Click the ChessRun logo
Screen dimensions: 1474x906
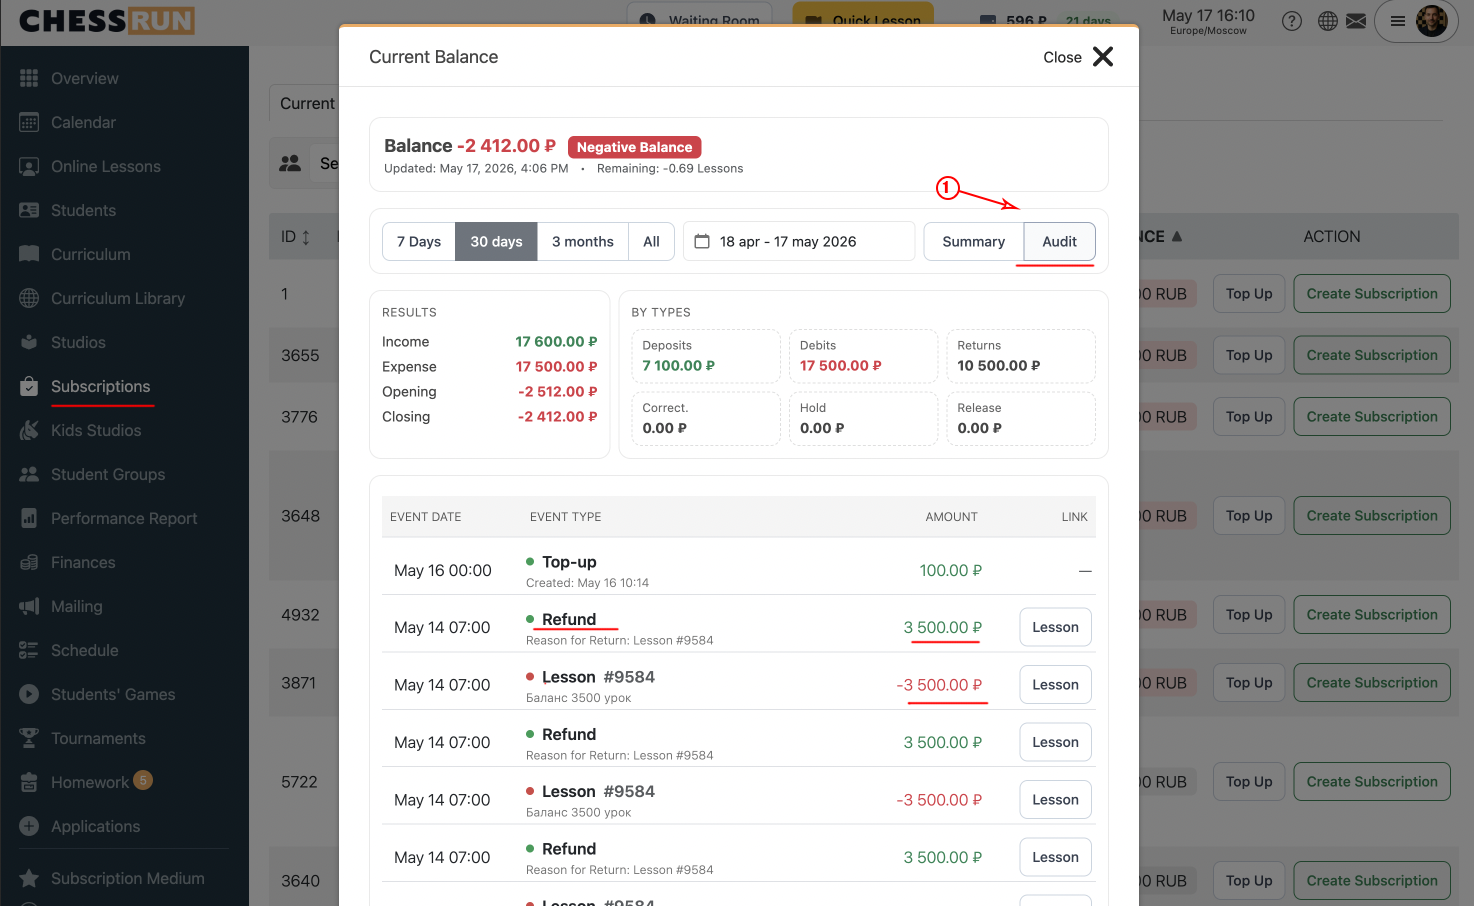click(x=106, y=21)
